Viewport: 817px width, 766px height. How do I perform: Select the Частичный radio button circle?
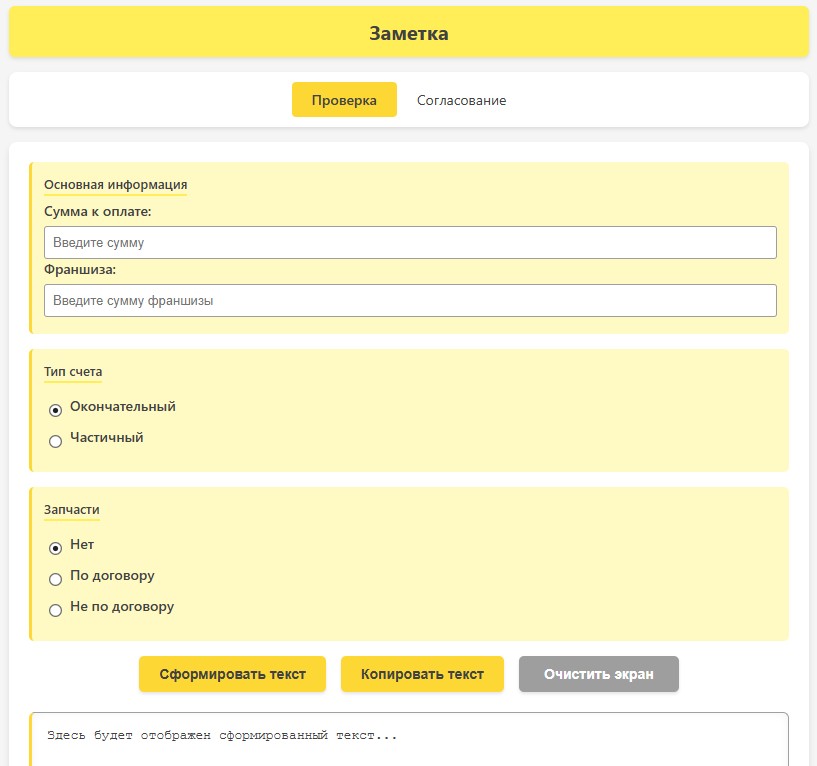(x=56, y=441)
